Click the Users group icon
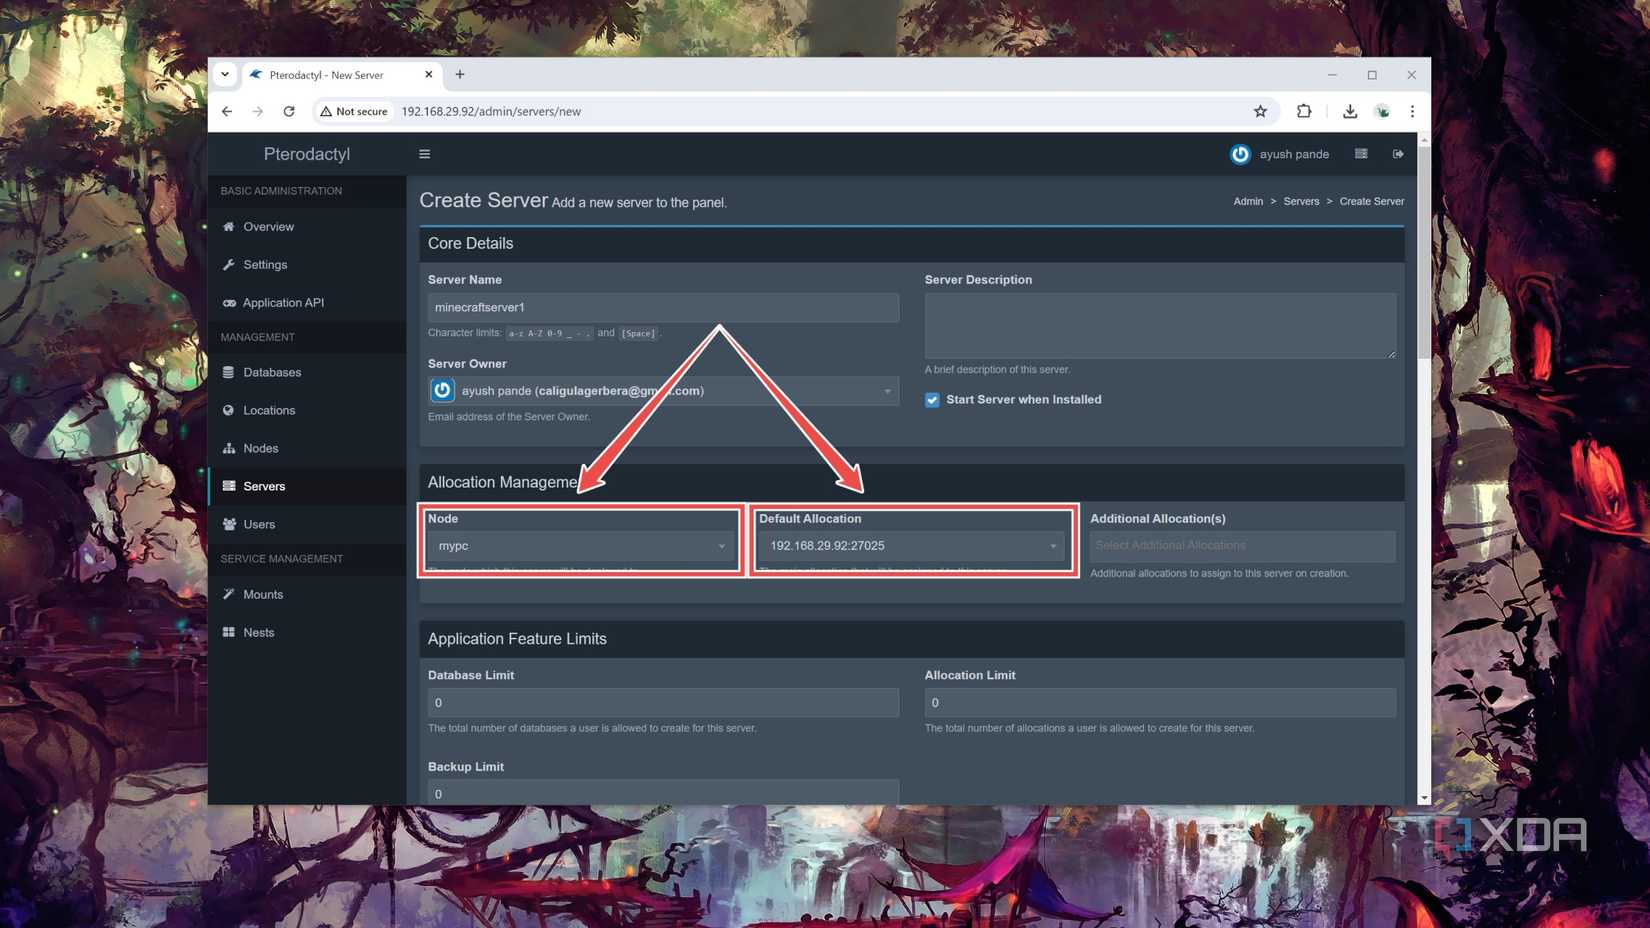The width and height of the screenshot is (1650, 928). (x=229, y=524)
